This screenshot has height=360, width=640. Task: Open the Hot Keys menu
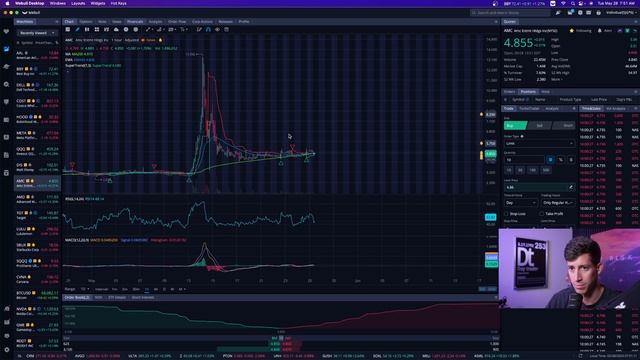coord(118,3)
